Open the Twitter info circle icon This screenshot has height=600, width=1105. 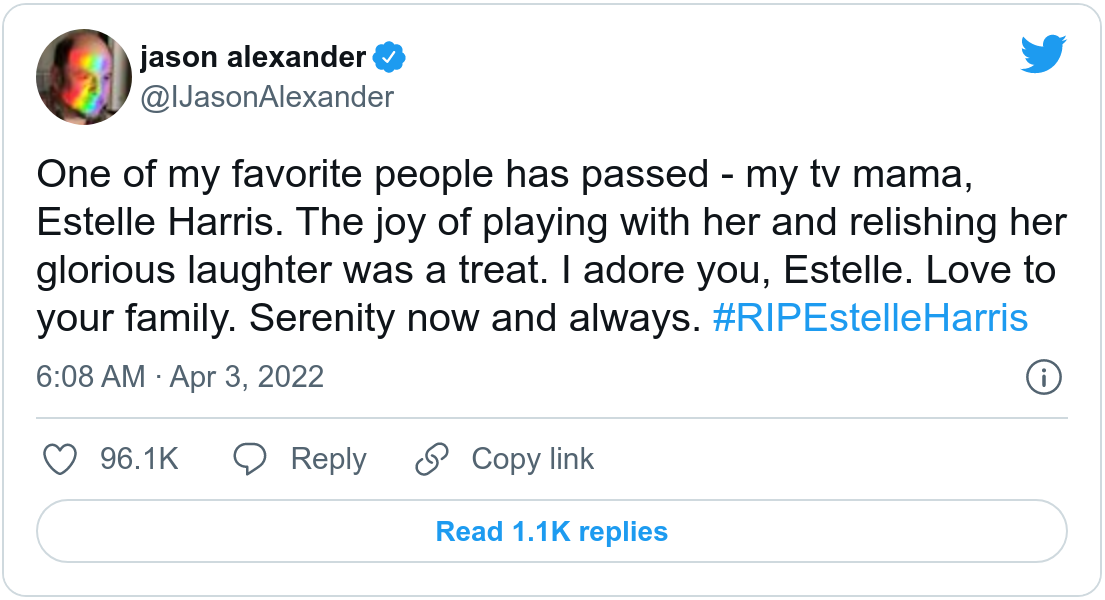pos(1044,377)
